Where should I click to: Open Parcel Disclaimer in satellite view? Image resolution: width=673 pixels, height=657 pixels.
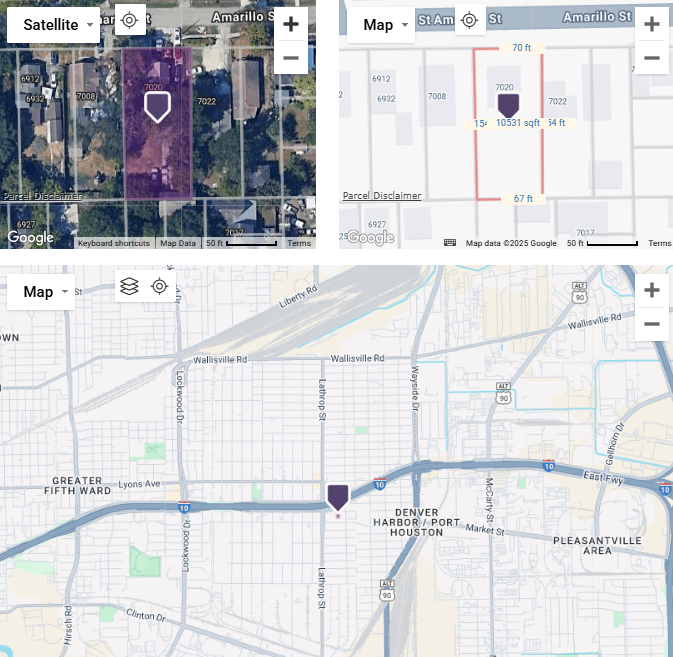click(x=42, y=196)
